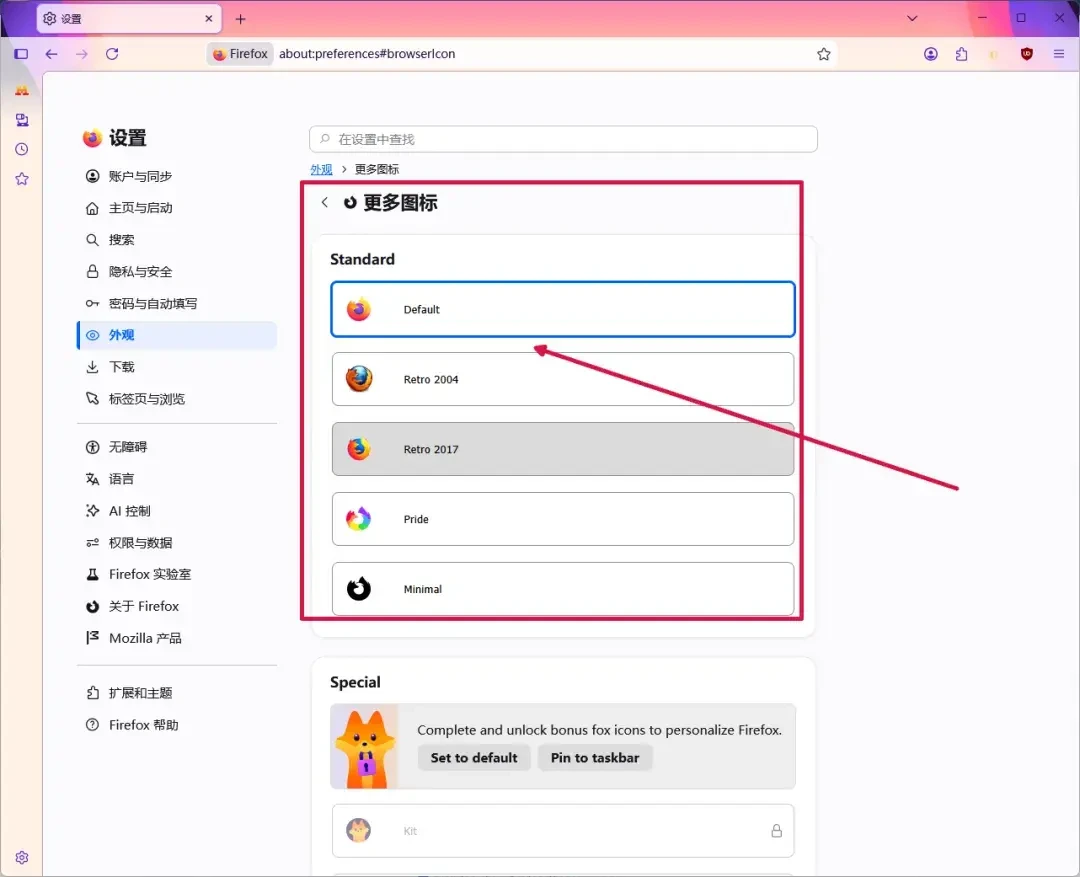Viewport: 1080px width, 877px height.
Task: Select the Default Firefox icon option
Action: point(563,309)
